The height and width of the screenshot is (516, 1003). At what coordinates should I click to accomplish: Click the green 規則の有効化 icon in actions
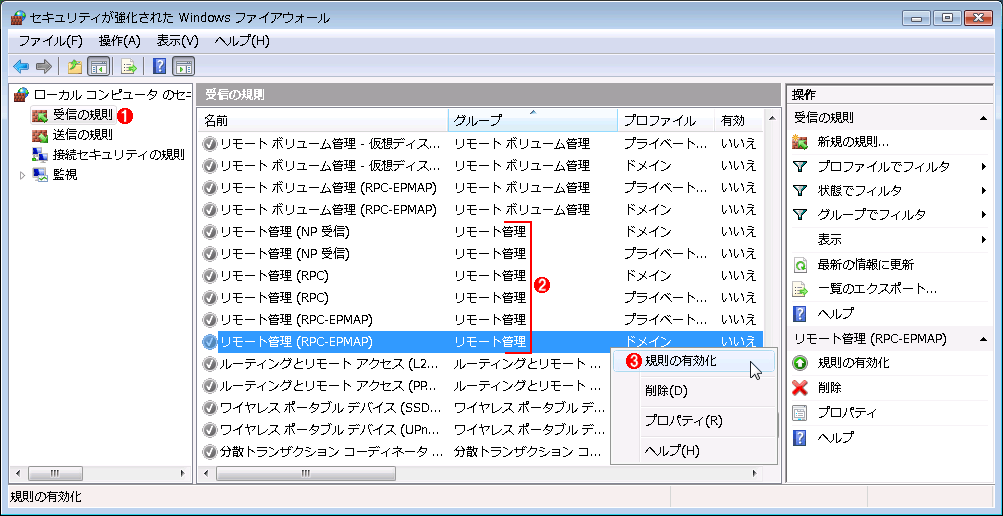tap(800, 363)
